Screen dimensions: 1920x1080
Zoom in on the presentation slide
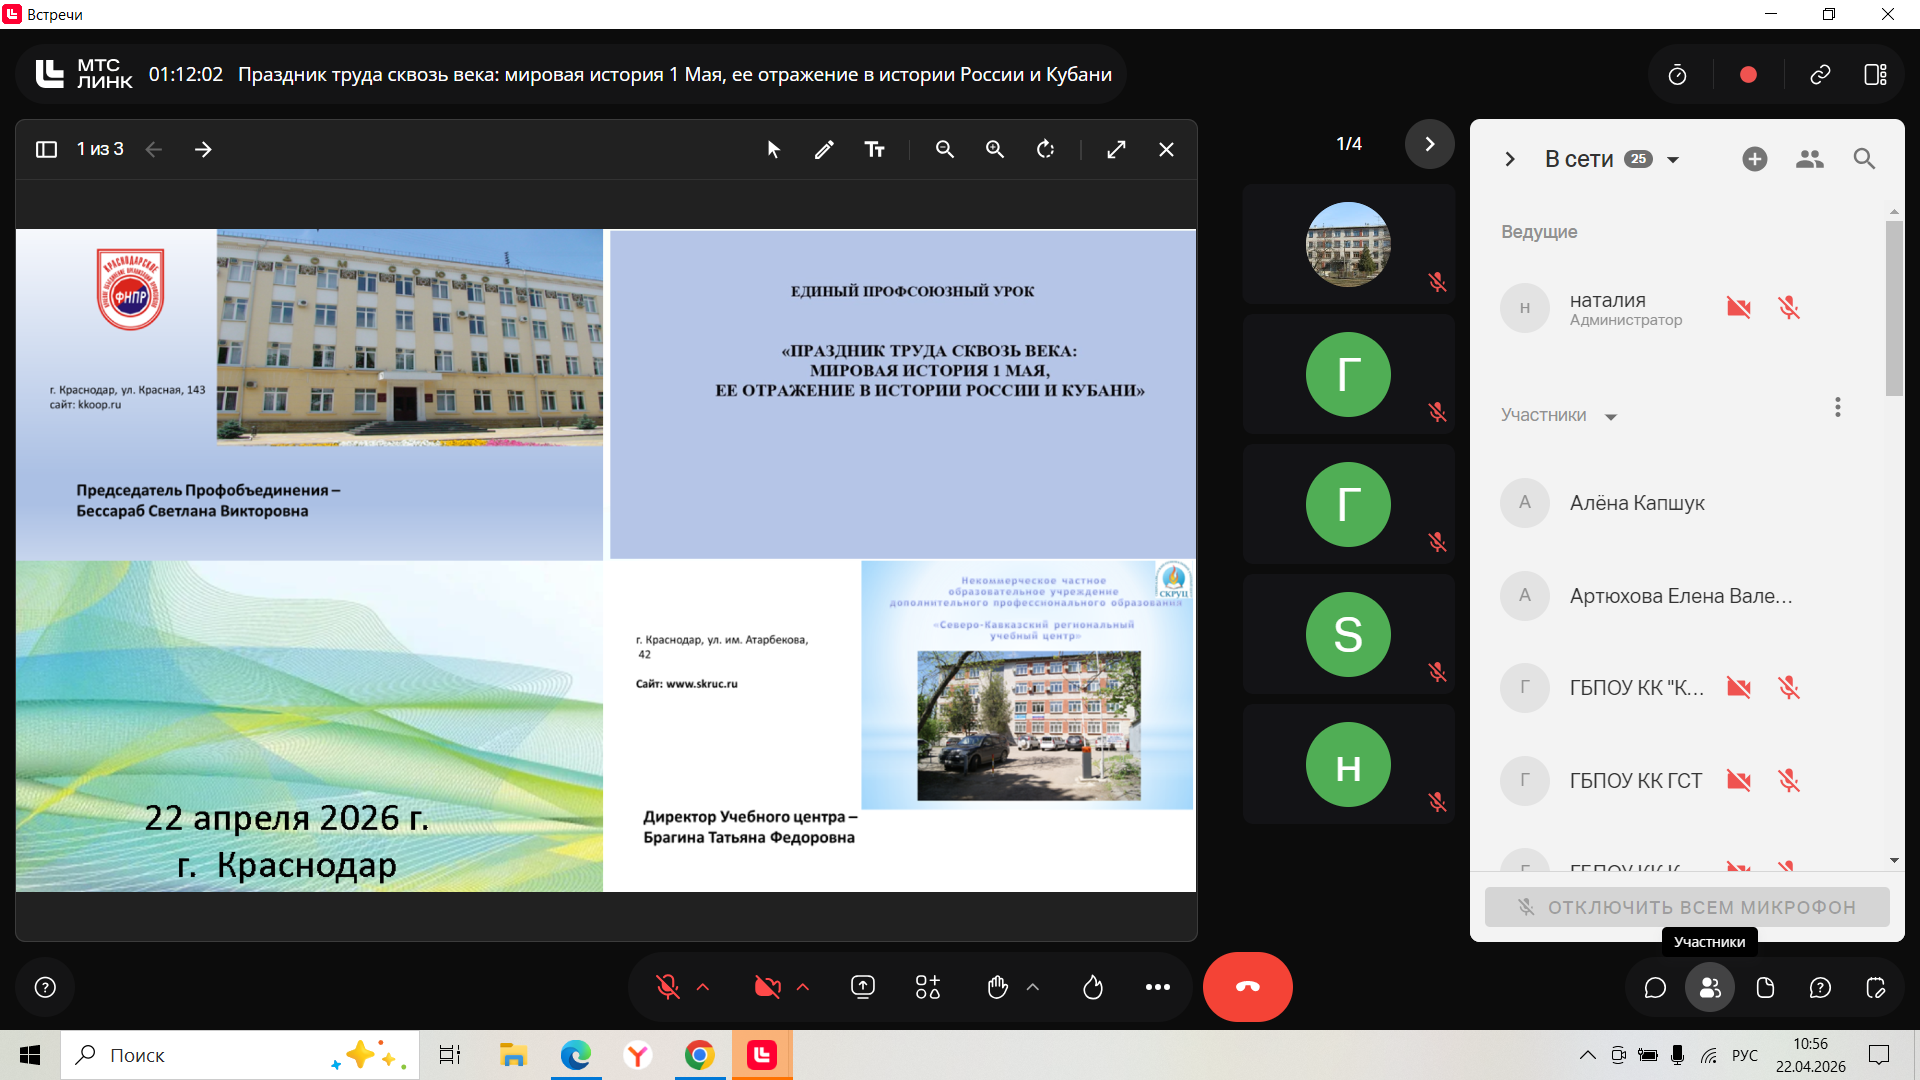(994, 150)
